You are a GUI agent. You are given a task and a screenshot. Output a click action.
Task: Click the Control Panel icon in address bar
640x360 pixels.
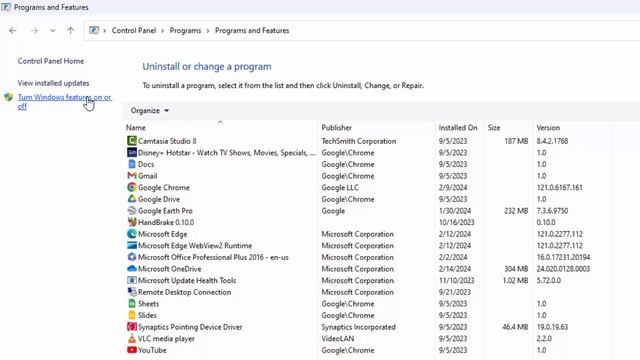tap(94, 31)
